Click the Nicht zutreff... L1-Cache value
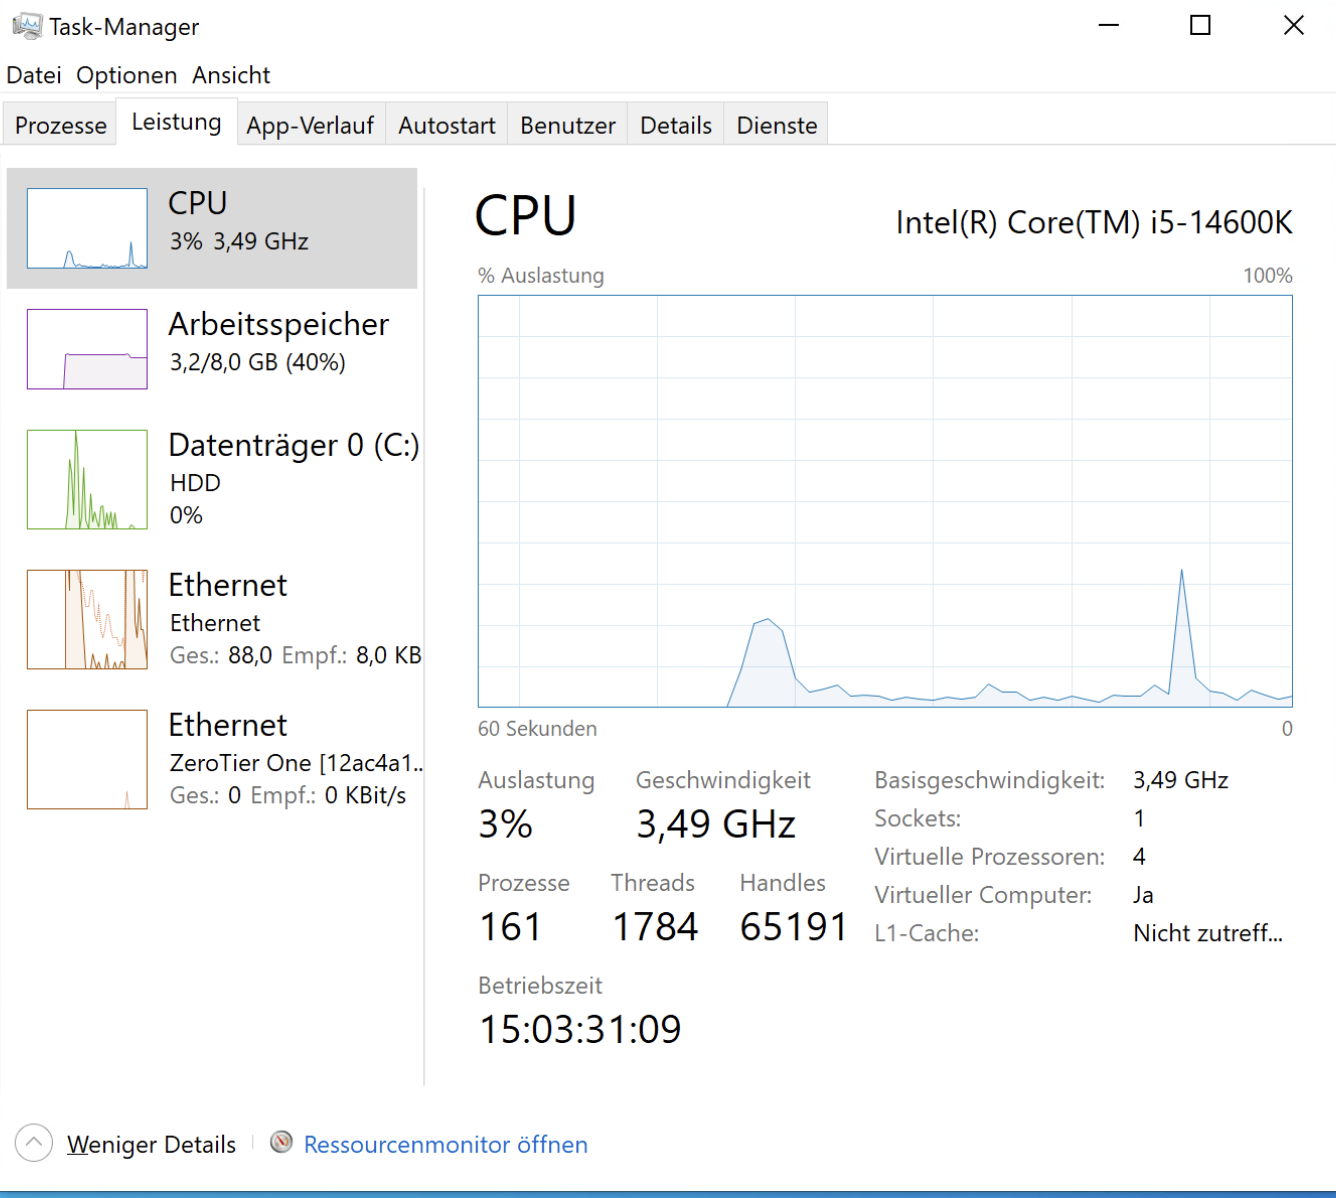This screenshot has width=1336, height=1198. pyautogui.click(x=1208, y=933)
